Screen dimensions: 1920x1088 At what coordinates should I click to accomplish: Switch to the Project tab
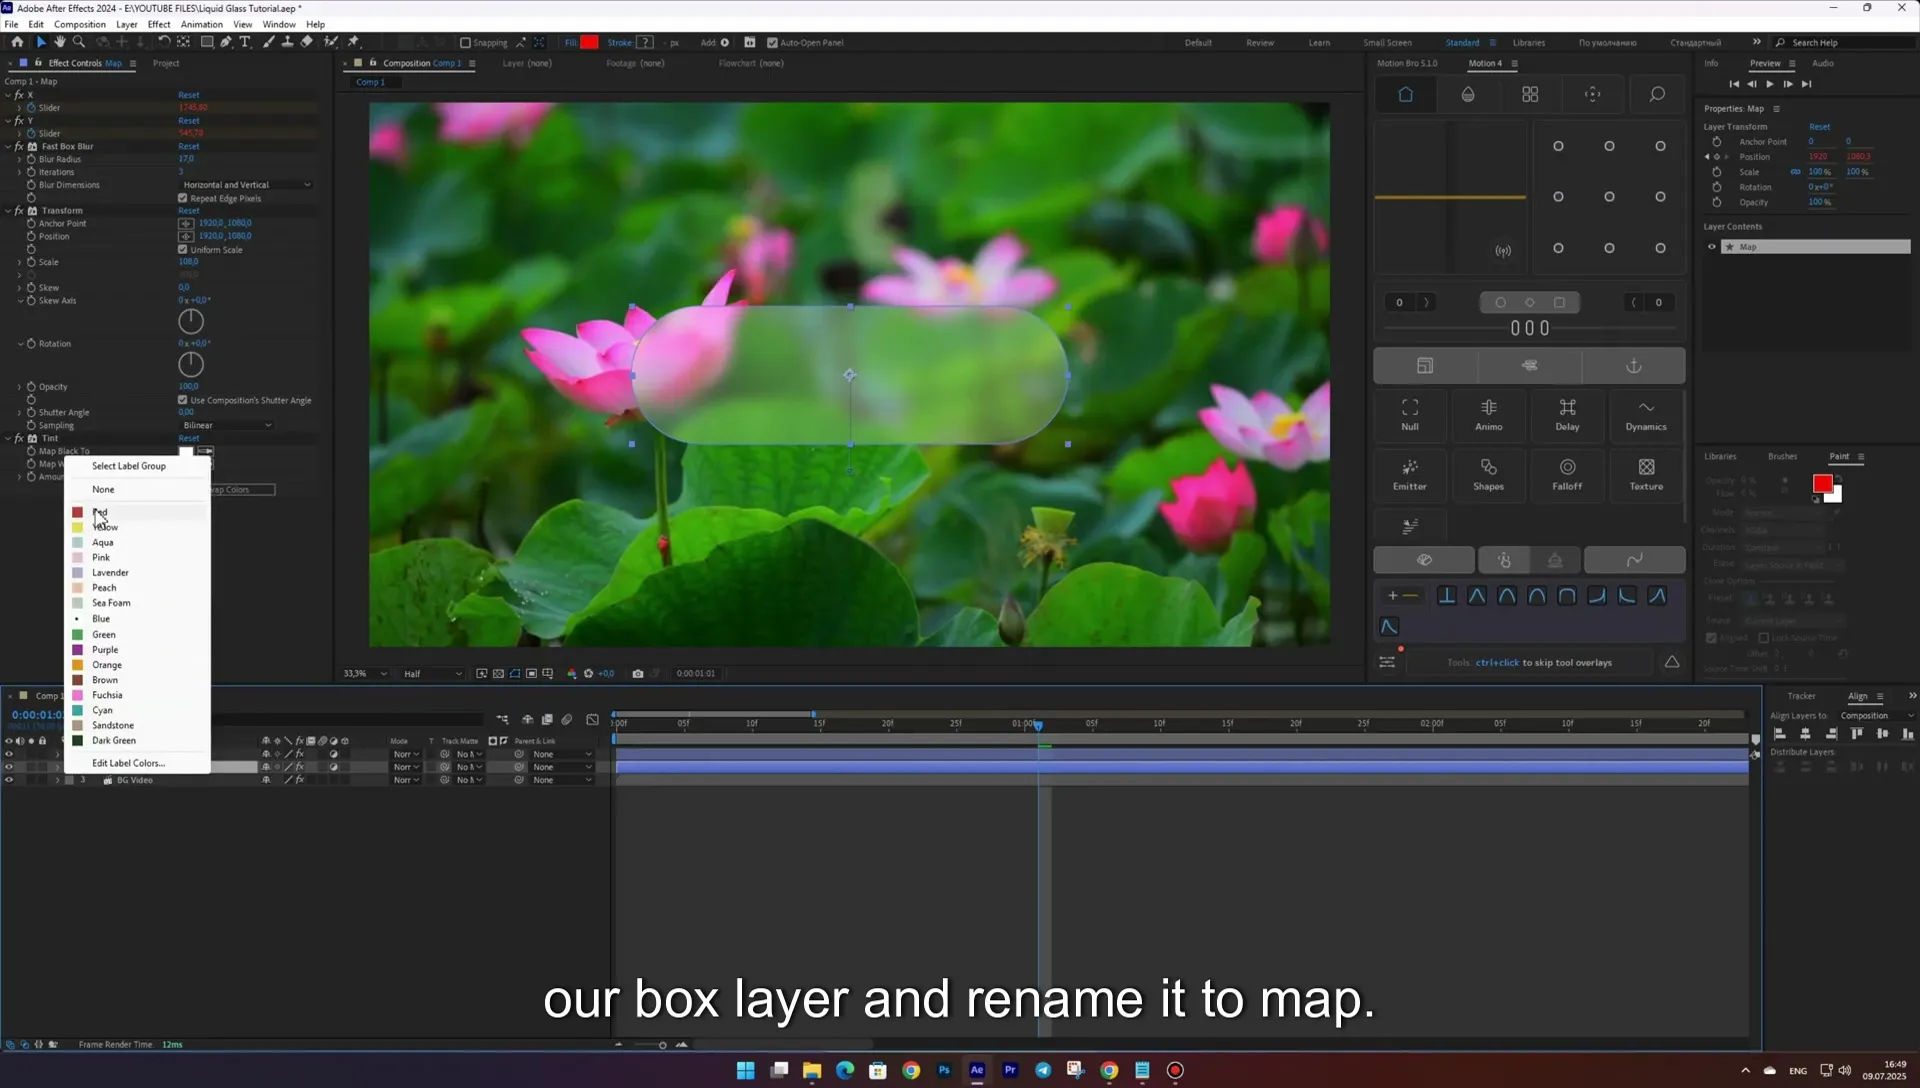point(166,63)
